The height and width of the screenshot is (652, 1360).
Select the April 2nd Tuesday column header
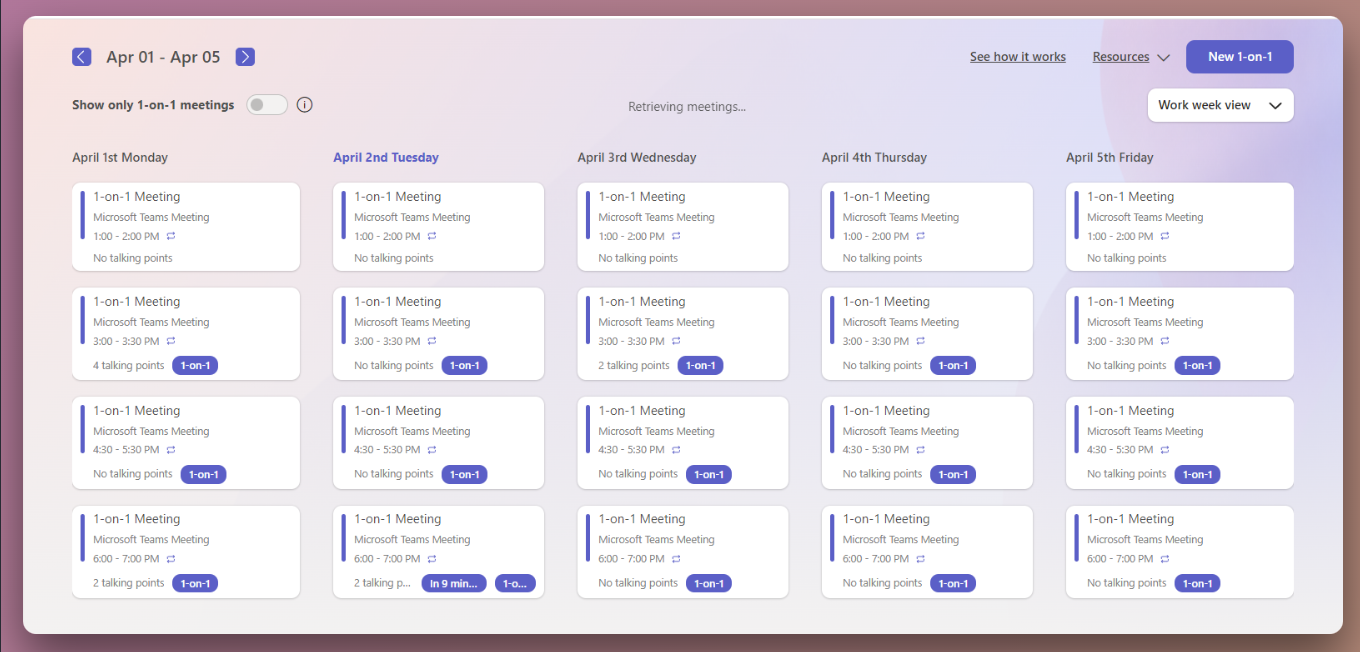click(386, 157)
